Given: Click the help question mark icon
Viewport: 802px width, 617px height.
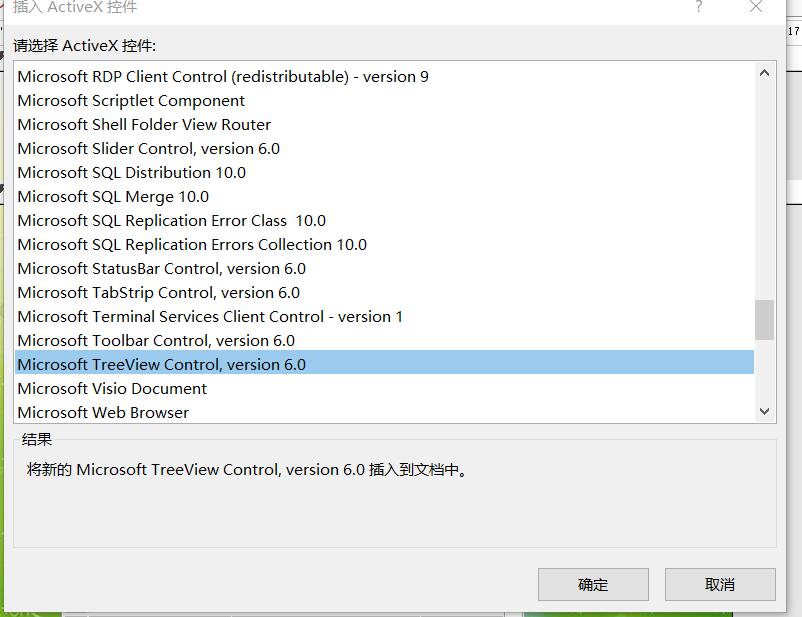Looking at the screenshot, I should (x=699, y=7).
